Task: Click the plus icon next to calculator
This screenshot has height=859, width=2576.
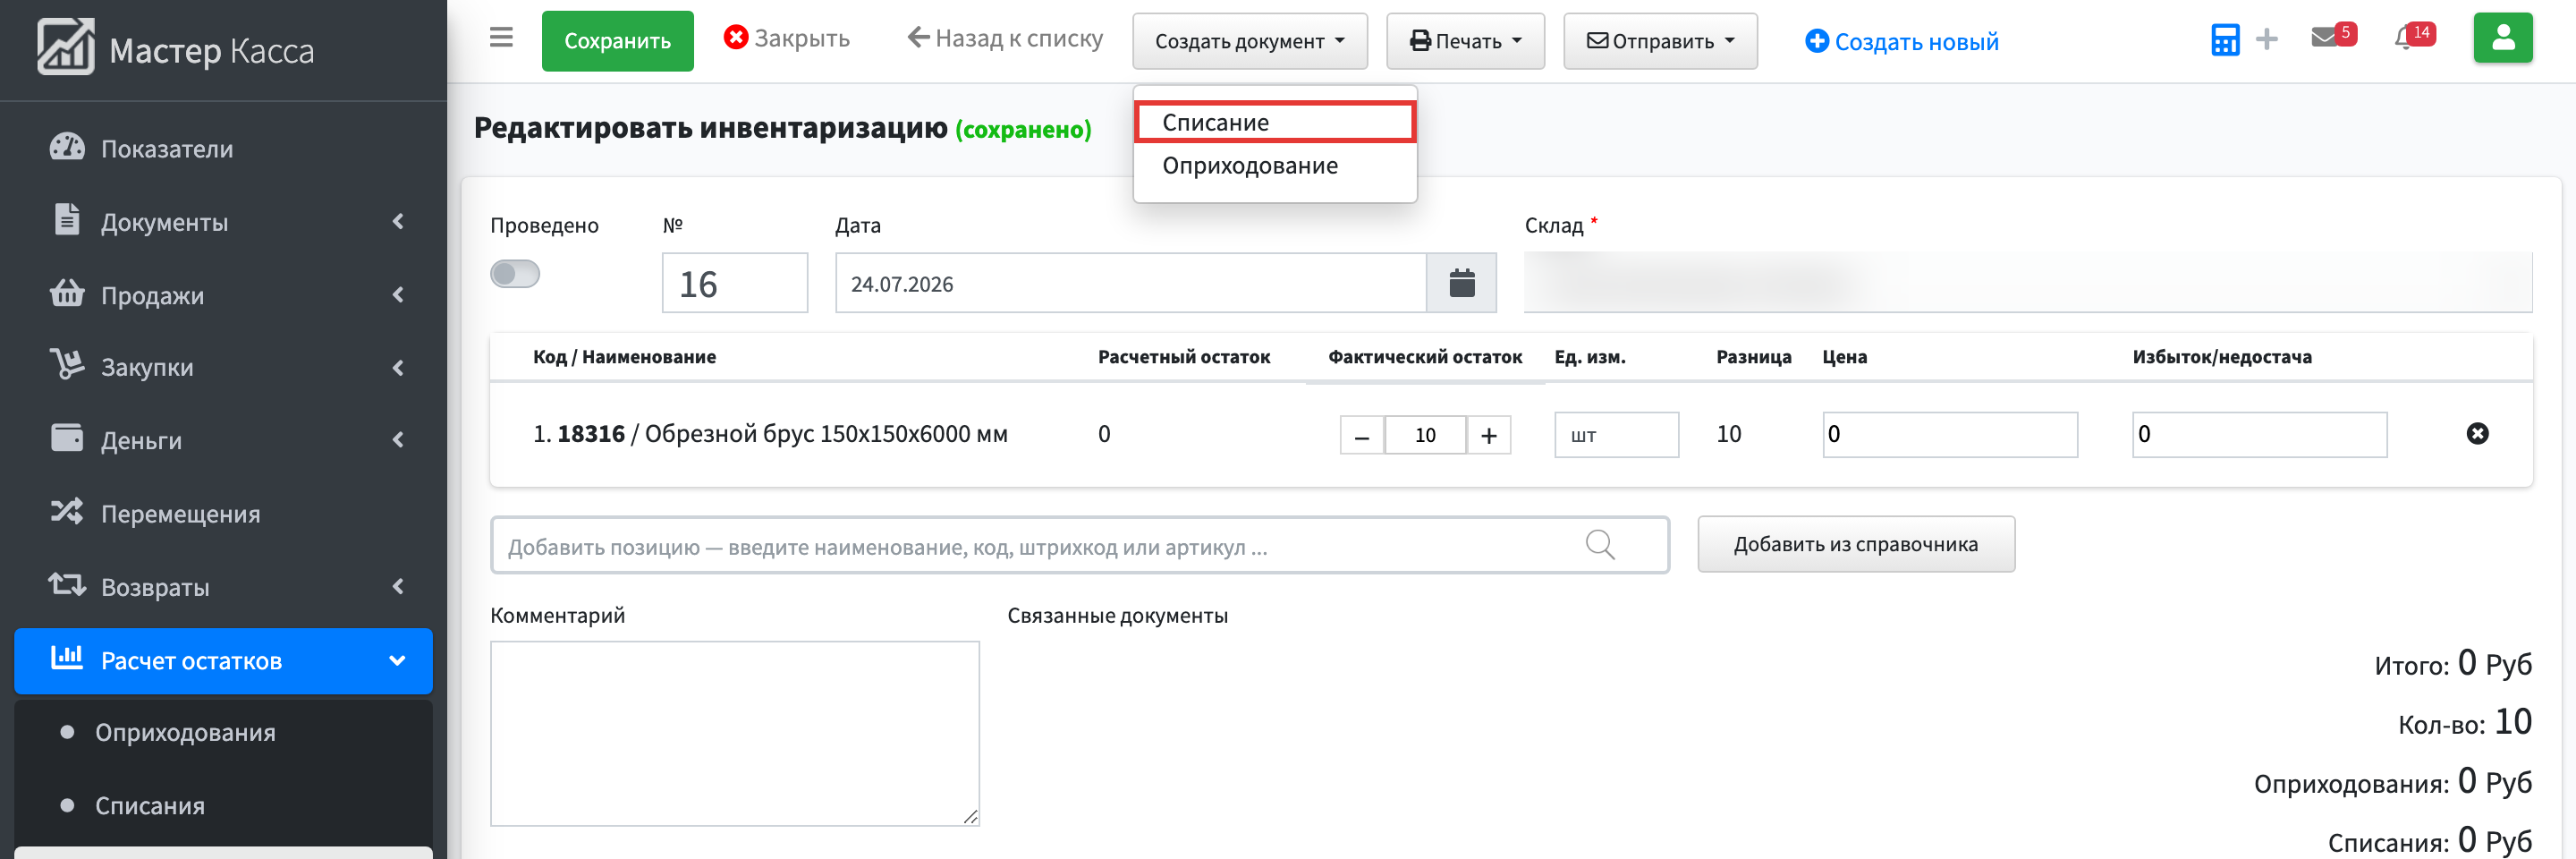Action: [x=2267, y=39]
